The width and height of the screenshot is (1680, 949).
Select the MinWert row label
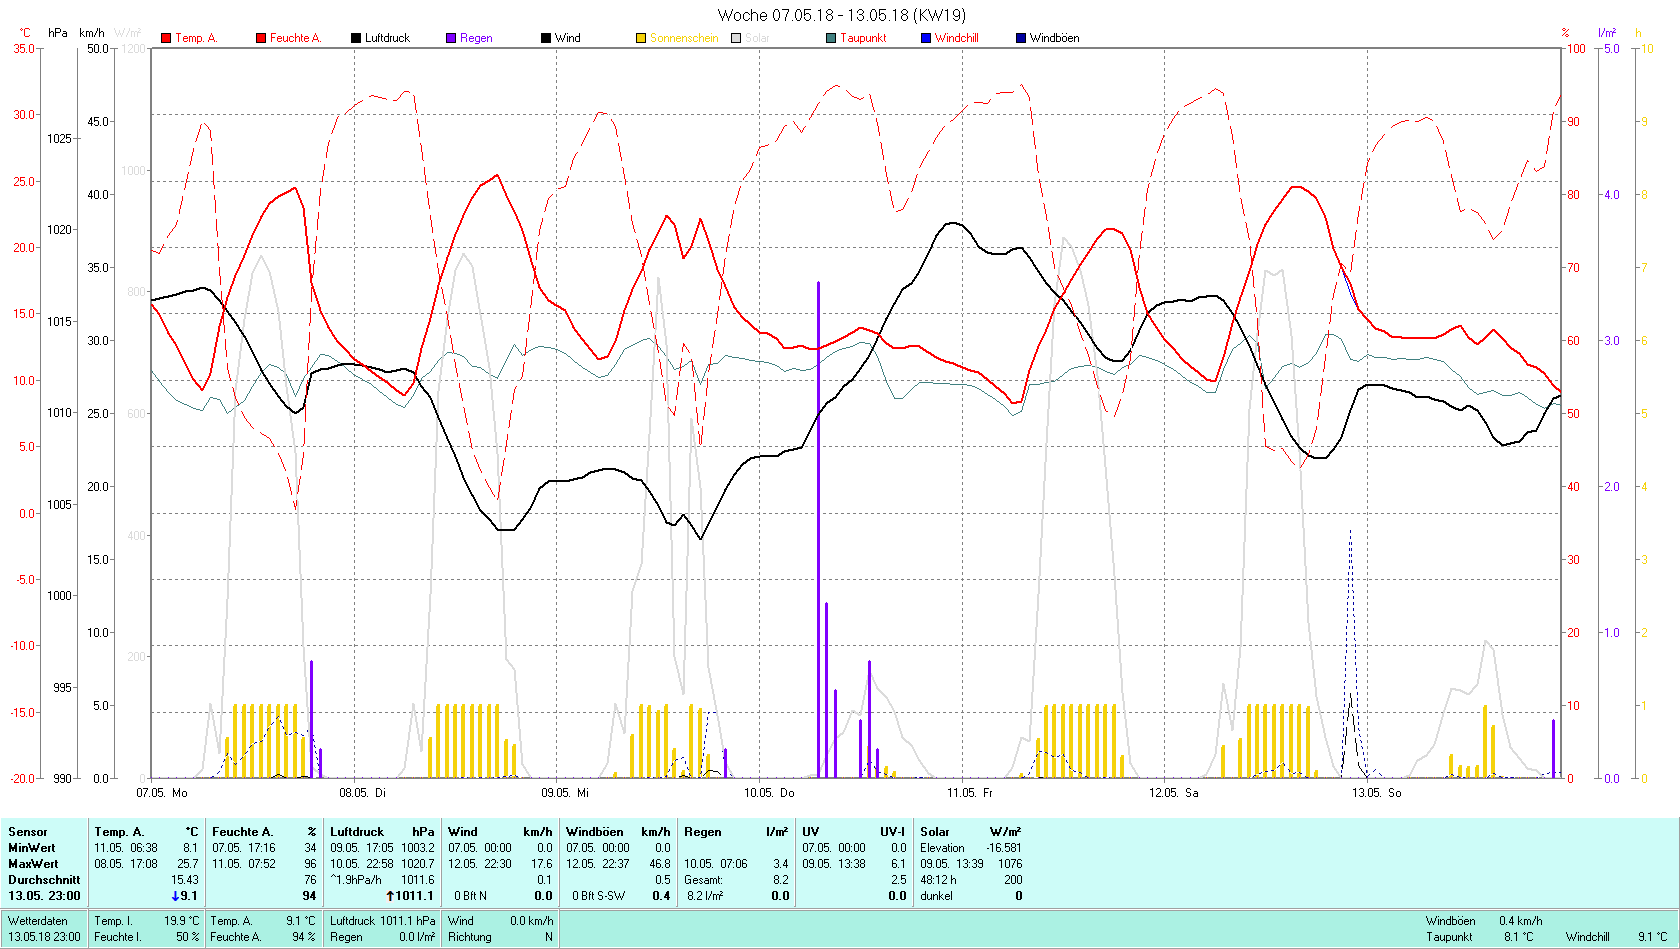[x=32, y=848]
